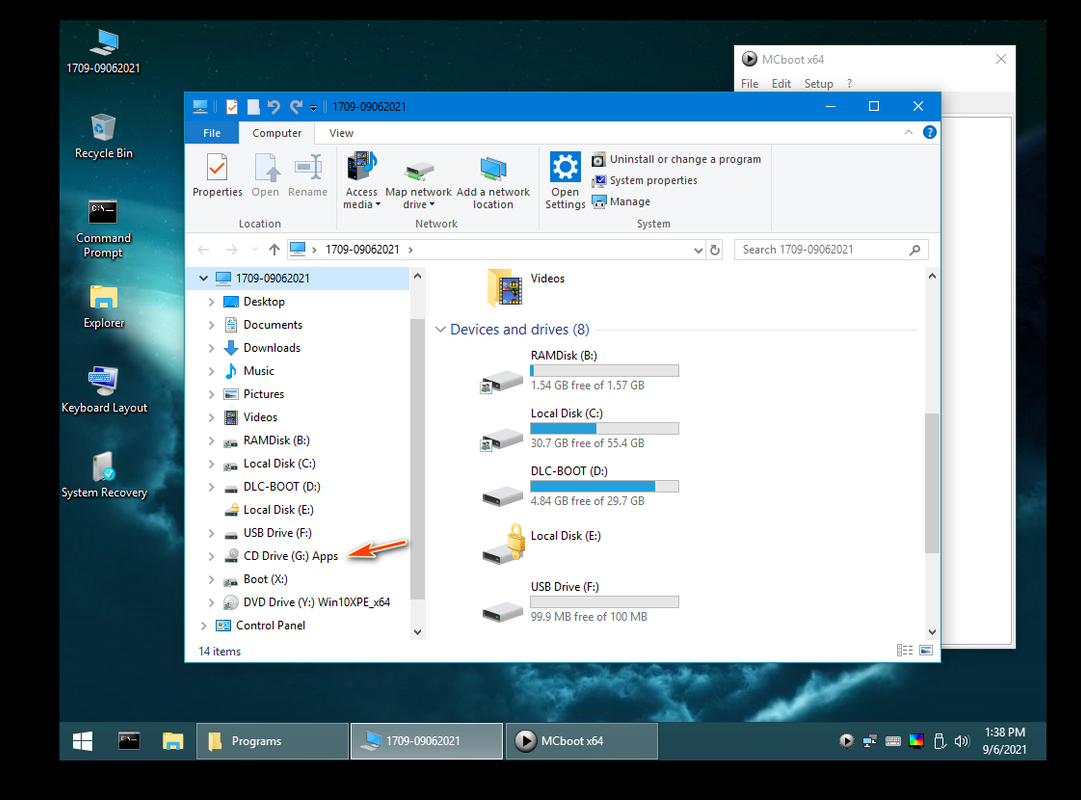Click Manage in System group

tap(621, 202)
